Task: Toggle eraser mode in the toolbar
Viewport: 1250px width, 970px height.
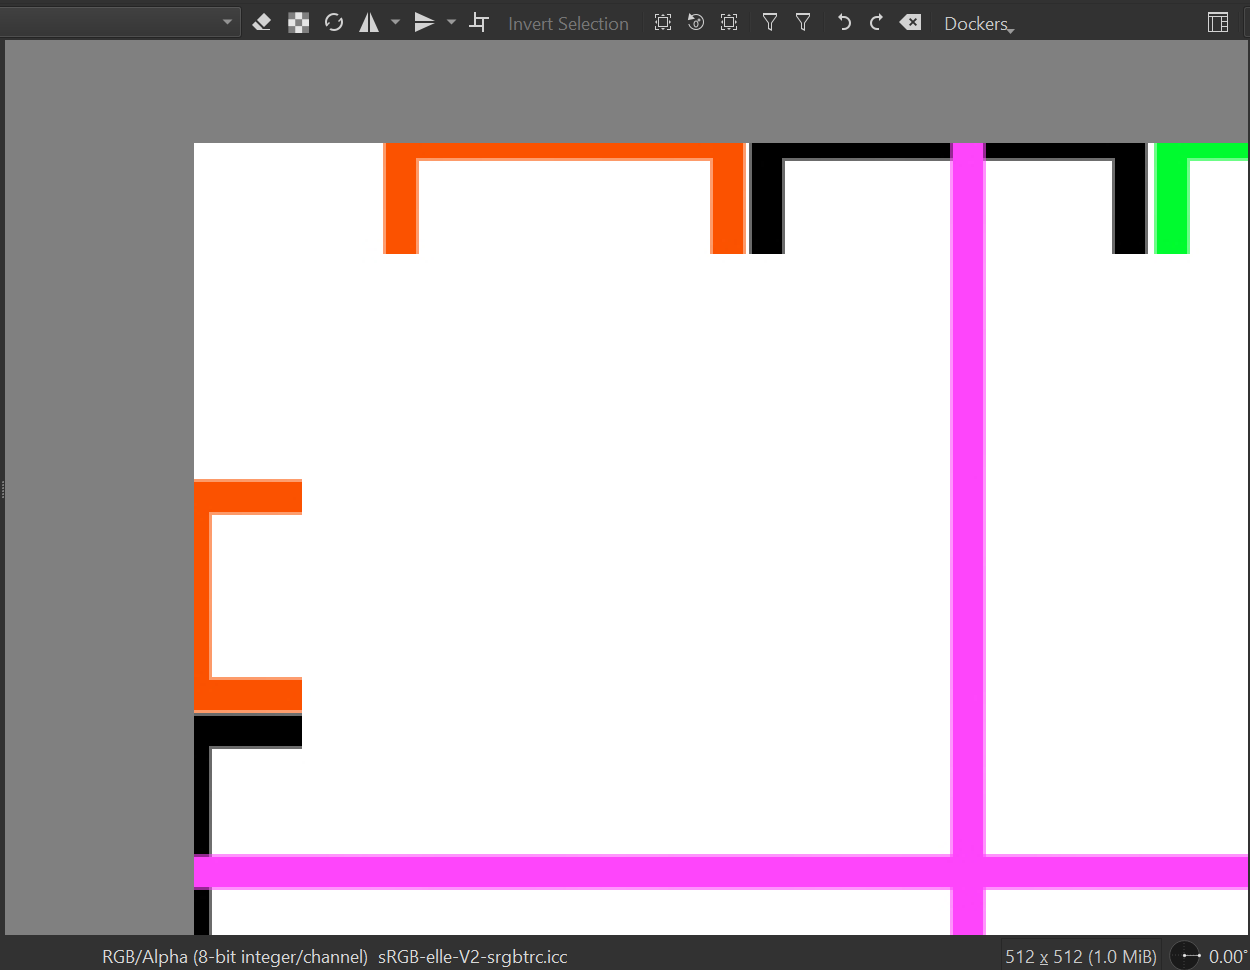Action: coord(262,22)
